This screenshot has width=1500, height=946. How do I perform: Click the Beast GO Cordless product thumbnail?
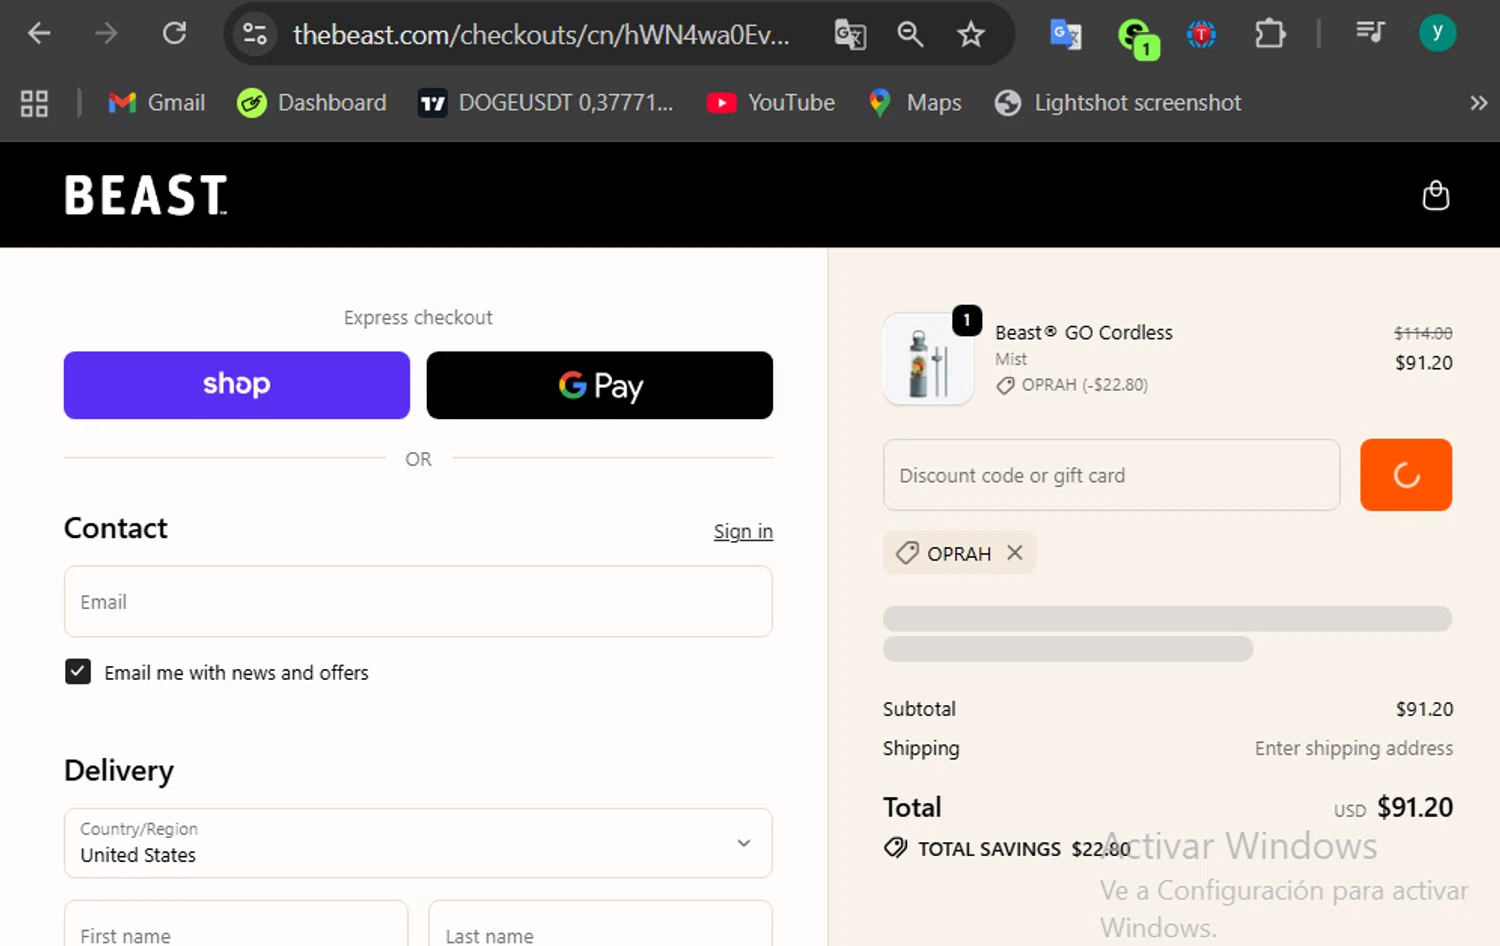pos(929,359)
